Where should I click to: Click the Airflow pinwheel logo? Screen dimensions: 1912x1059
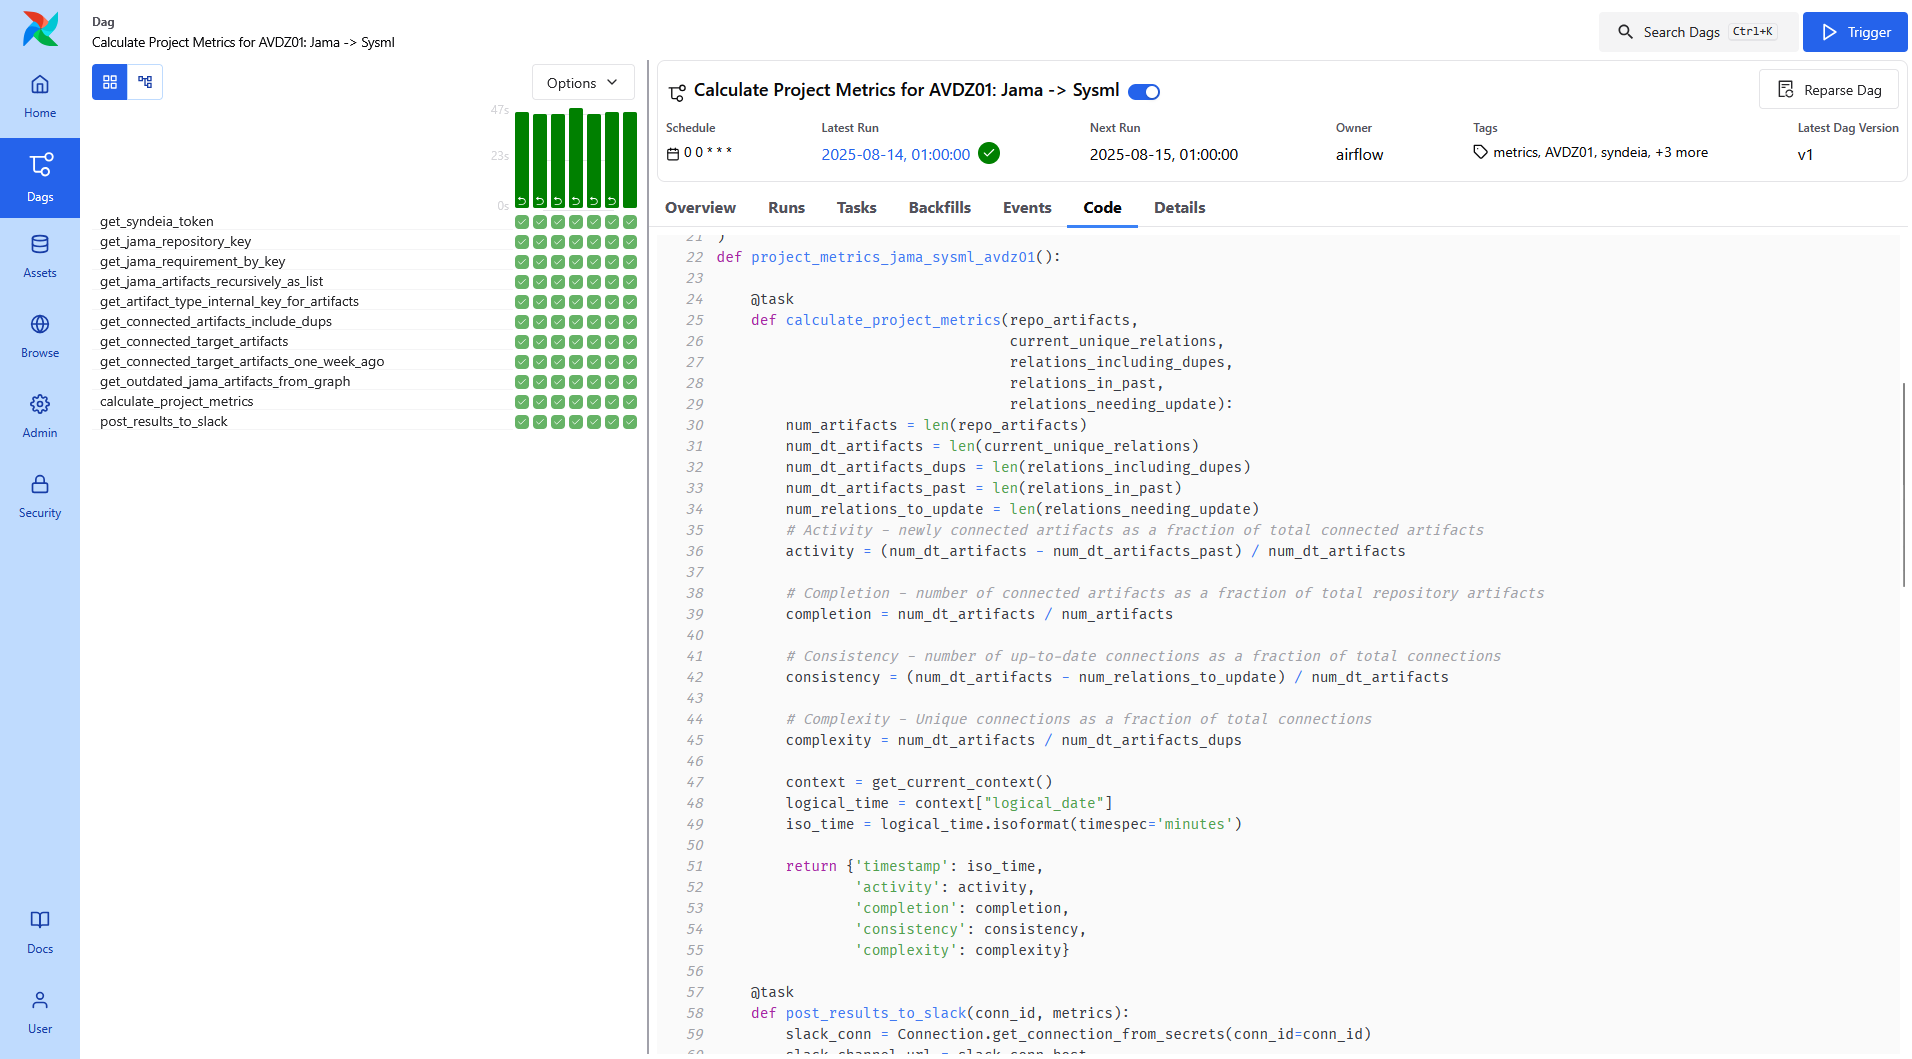40,29
